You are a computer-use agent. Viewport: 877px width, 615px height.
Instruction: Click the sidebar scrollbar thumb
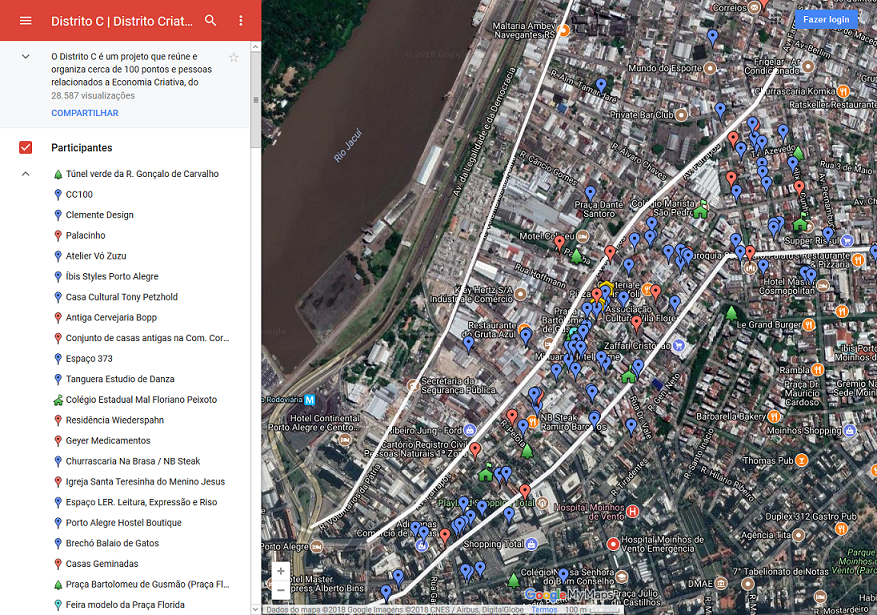click(256, 100)
